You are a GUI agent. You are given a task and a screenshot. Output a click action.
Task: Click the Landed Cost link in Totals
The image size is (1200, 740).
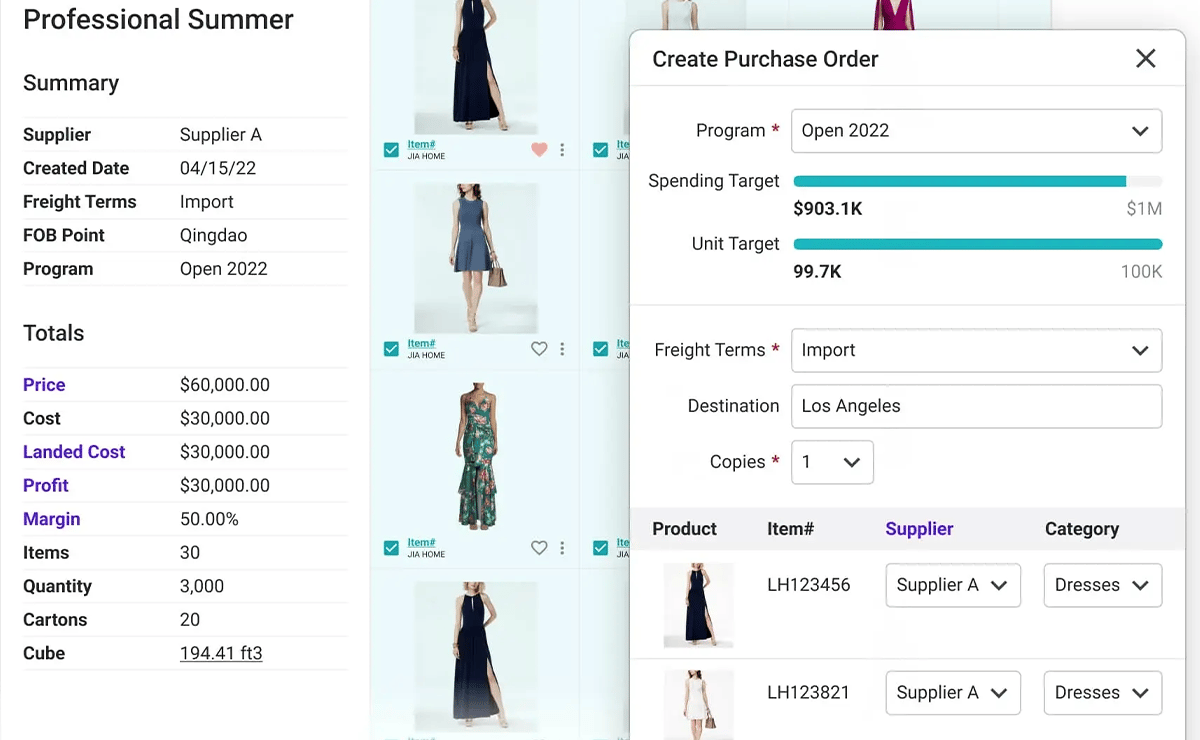[x=74, y=451]
